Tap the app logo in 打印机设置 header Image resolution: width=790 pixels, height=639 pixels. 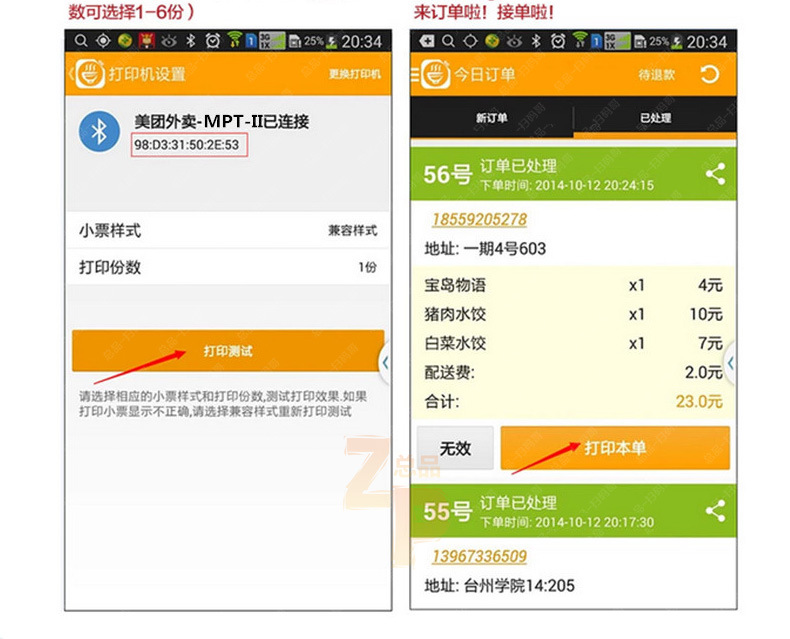click(x=90, y=74)
